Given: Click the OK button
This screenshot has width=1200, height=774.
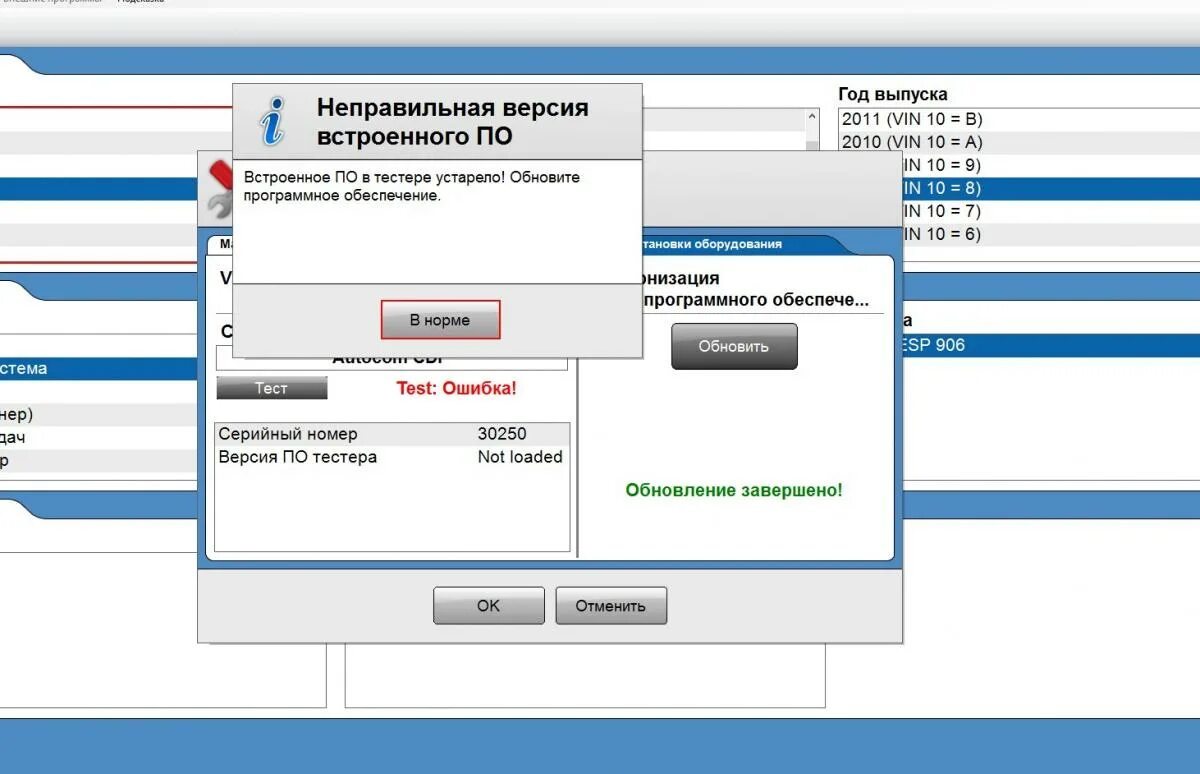Looking at the screenshot, I should pyautogui.click(x=488, y=605).
